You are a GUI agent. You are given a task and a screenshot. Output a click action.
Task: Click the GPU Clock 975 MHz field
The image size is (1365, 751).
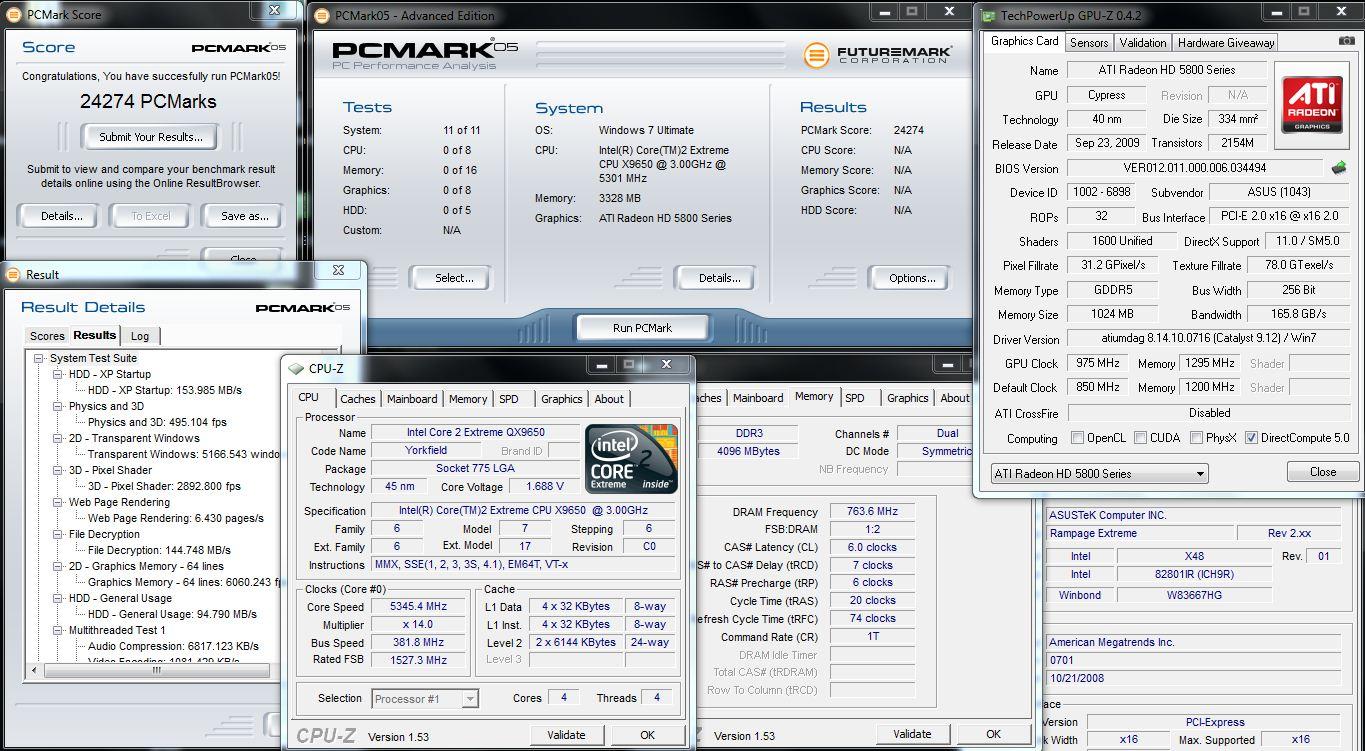pos(1098,363)
